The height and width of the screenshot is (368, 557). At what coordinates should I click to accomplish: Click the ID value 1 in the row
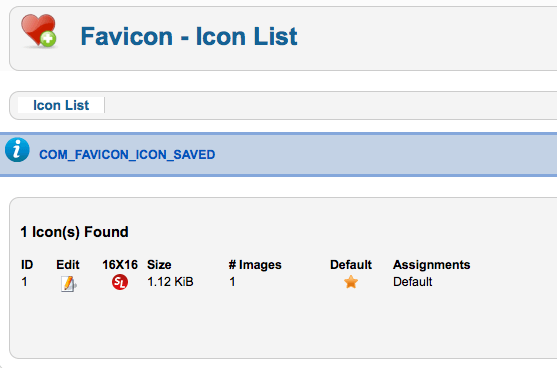24,282
